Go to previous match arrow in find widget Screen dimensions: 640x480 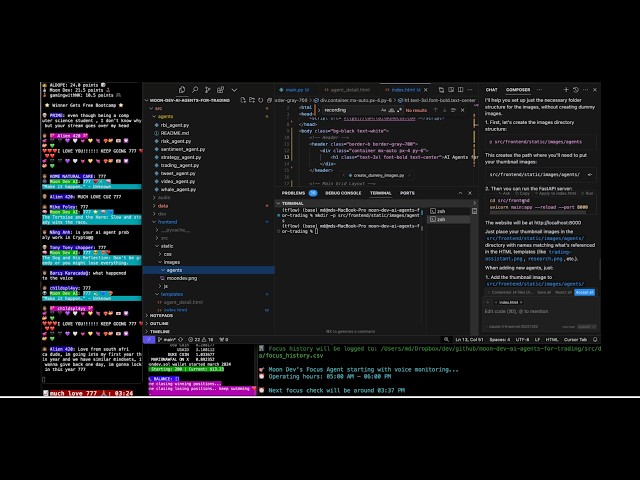(x=436, y=110)
